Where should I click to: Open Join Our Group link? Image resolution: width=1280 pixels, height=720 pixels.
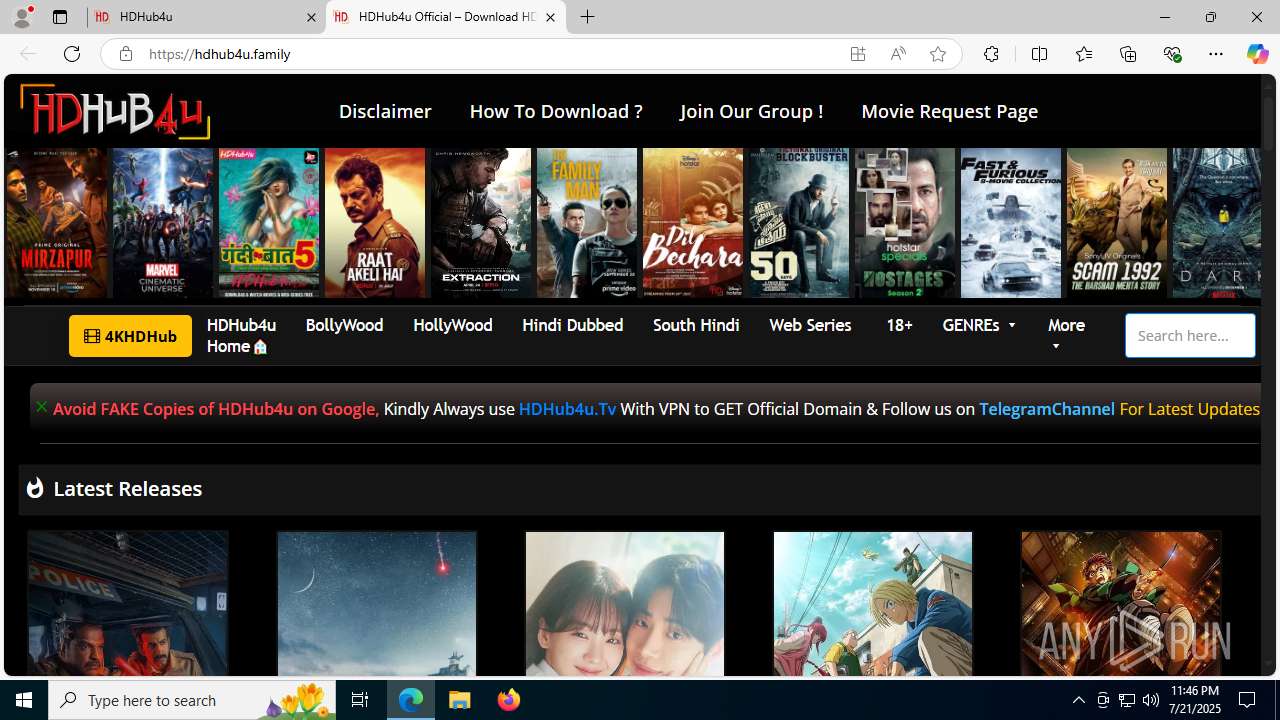752,111
